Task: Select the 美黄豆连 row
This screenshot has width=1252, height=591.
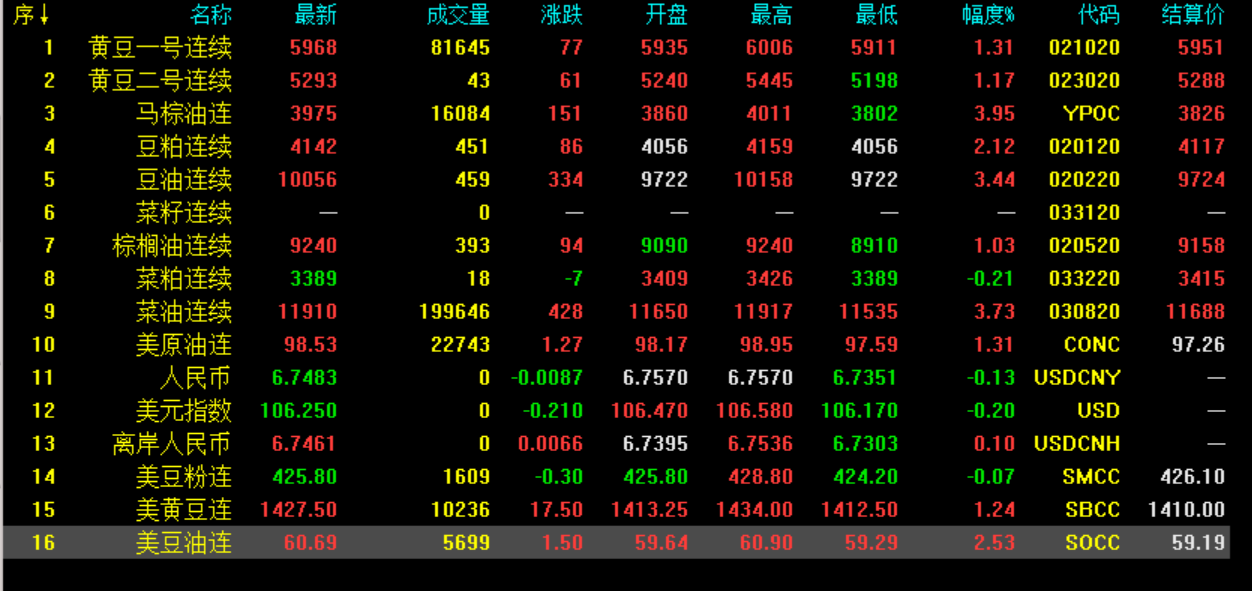Action: pos(616,509)
